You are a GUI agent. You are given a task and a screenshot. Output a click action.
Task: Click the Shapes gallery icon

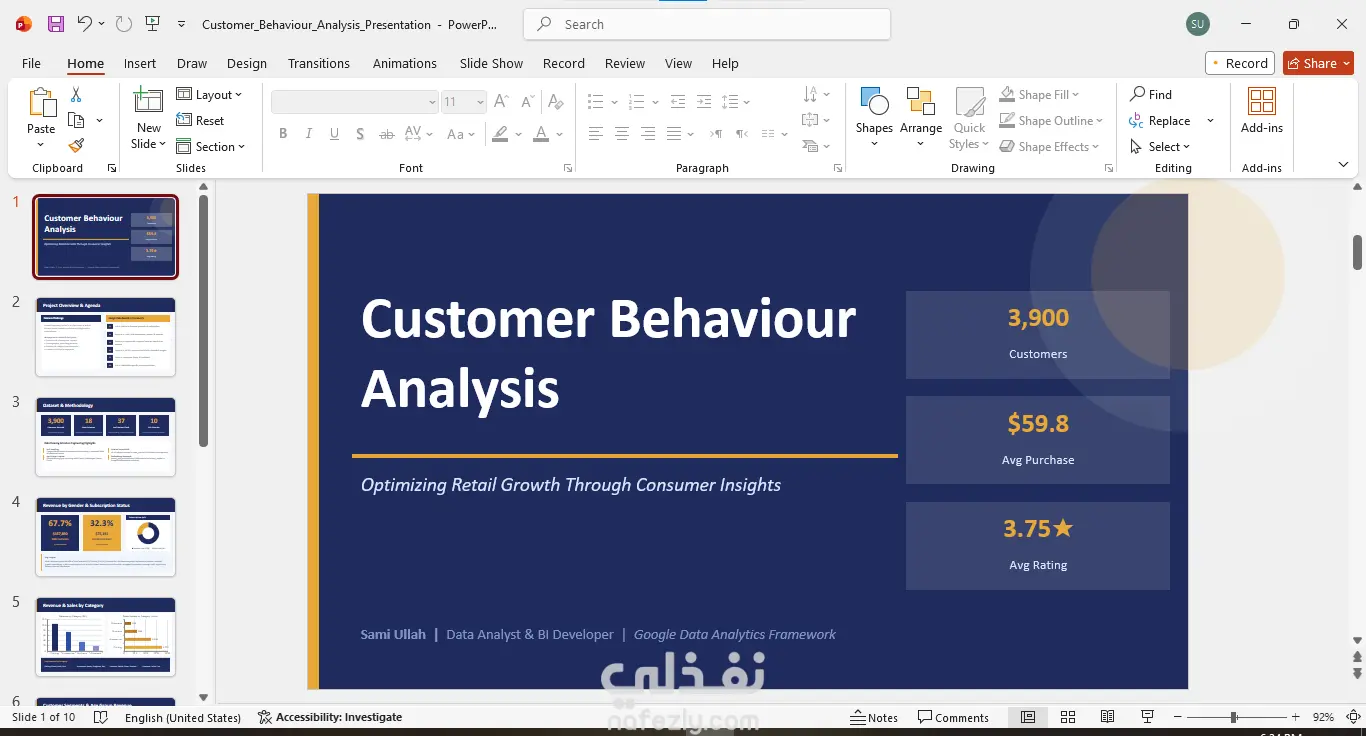tap(874, 103)
